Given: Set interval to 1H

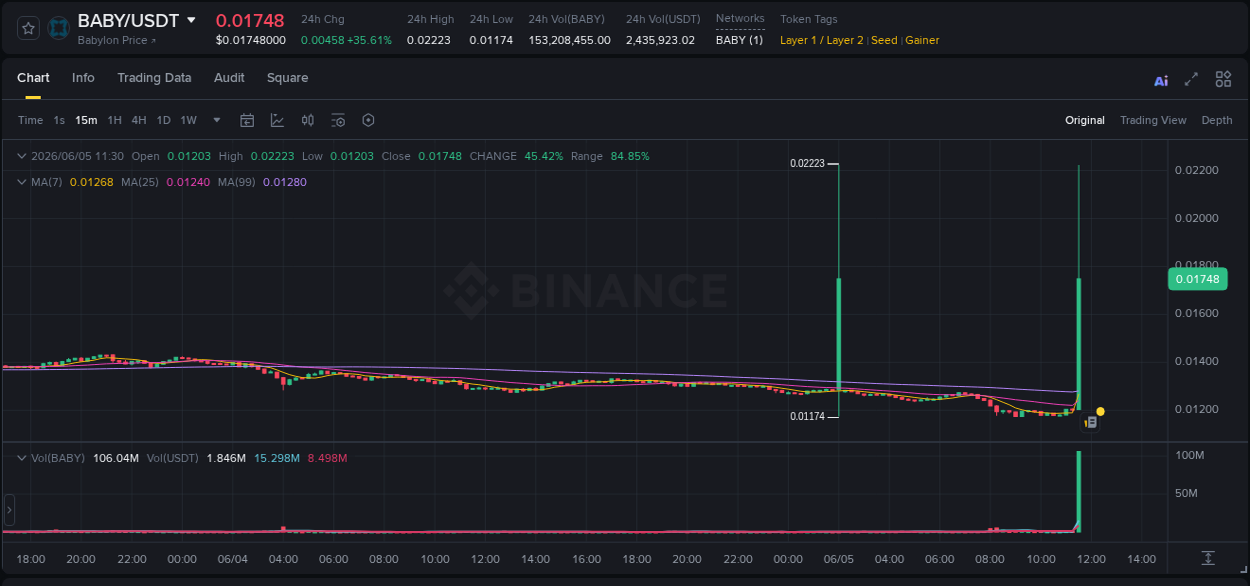Looking at the screenshot, I should coord(114,120).
